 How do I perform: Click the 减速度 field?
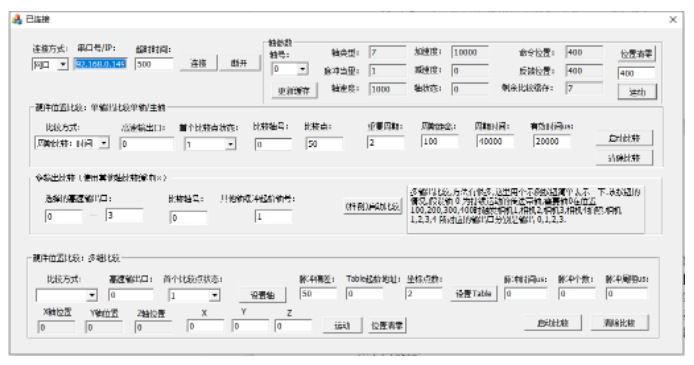pyautogui.click(x=470, y=71)
